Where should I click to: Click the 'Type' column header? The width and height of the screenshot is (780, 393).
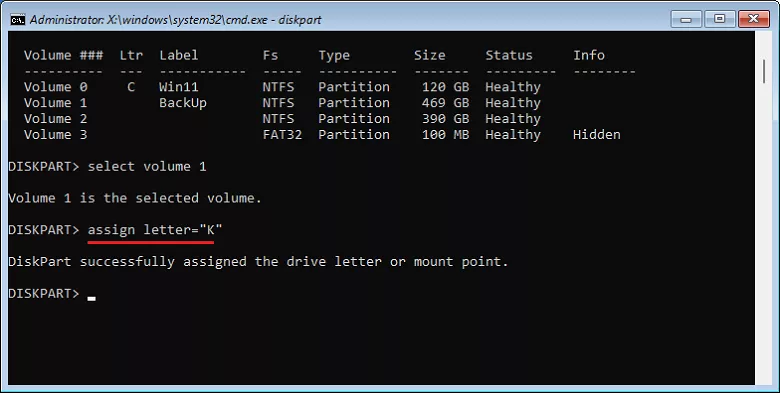tap(334, 56)
